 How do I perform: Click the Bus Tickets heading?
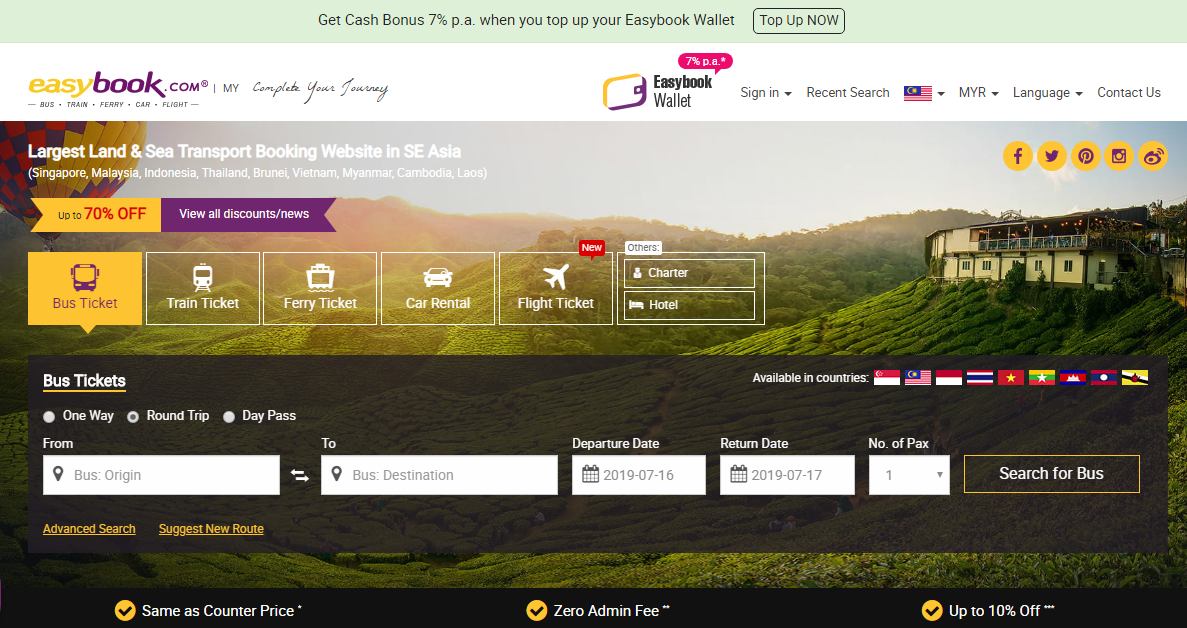pyautogui.click(x=84, y=381)
